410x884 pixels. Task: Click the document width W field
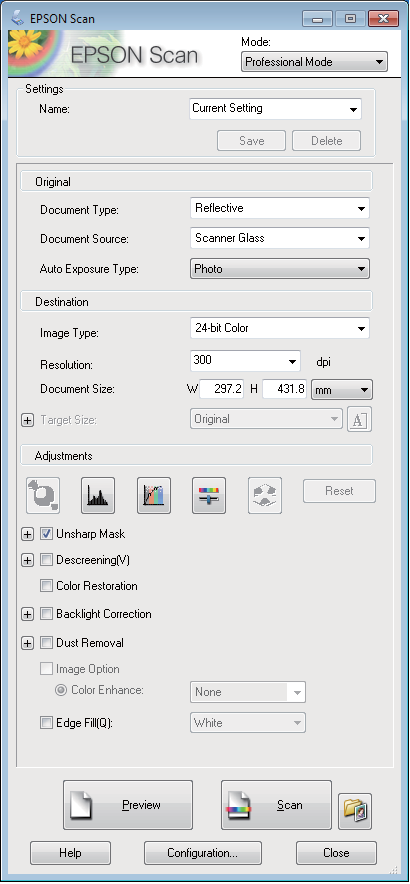(221, 389)
